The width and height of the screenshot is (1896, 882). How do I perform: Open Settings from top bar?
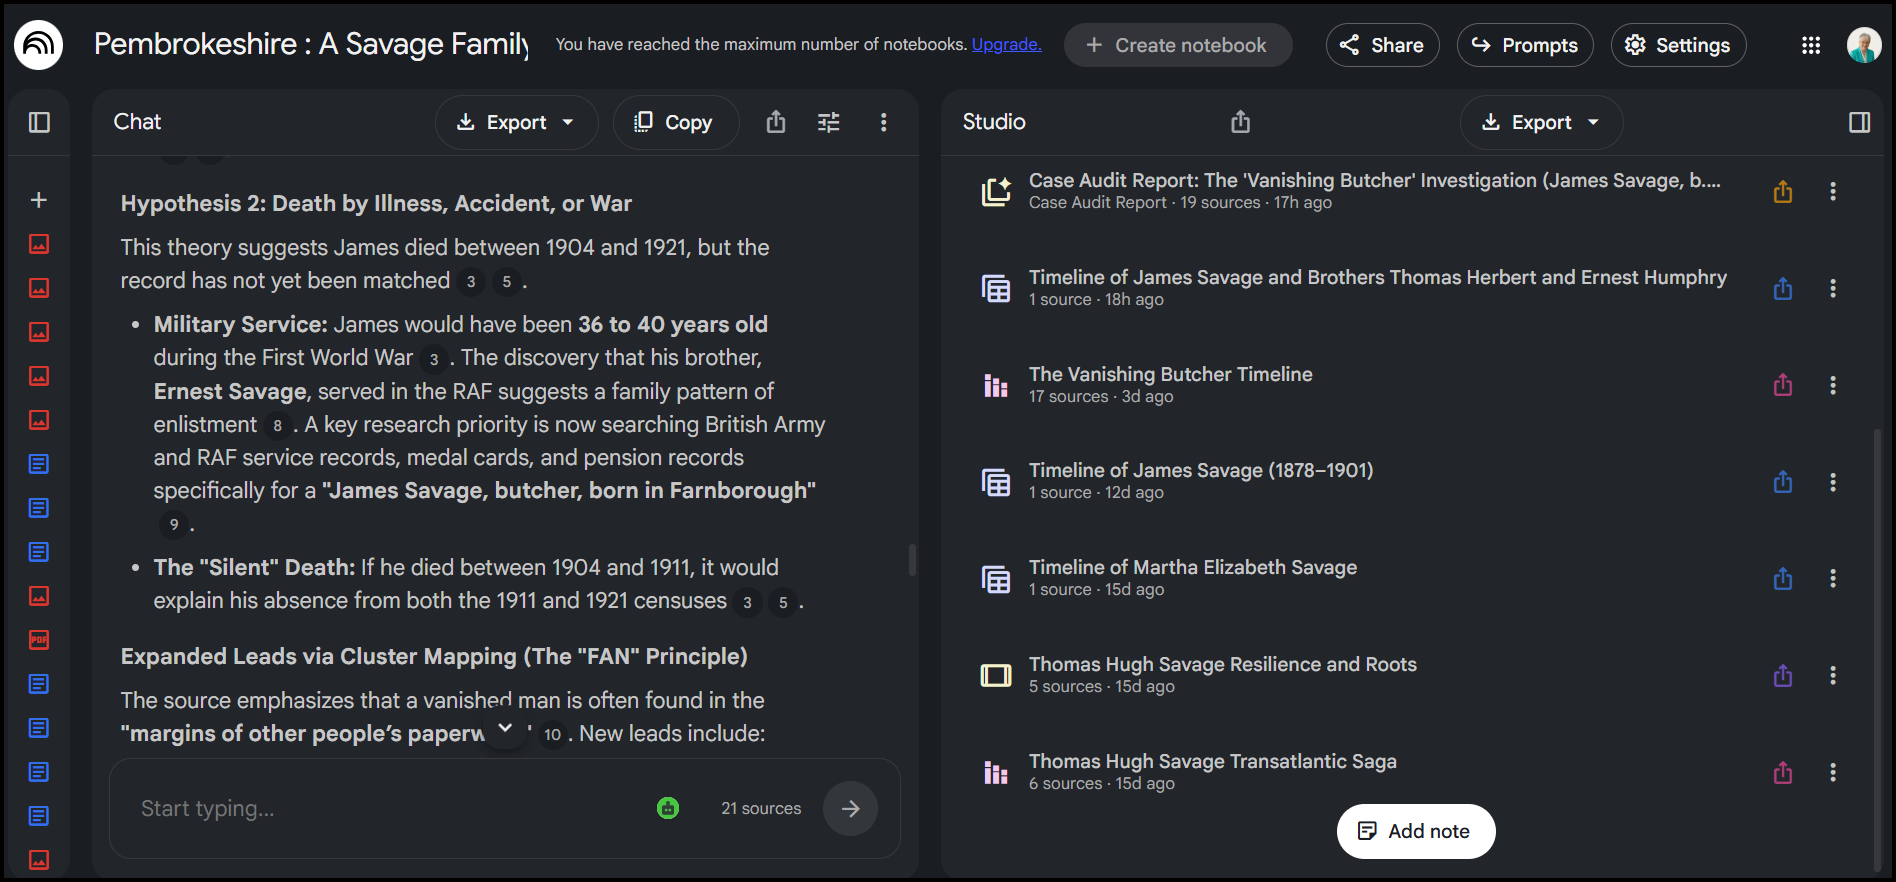(1678, 45)
